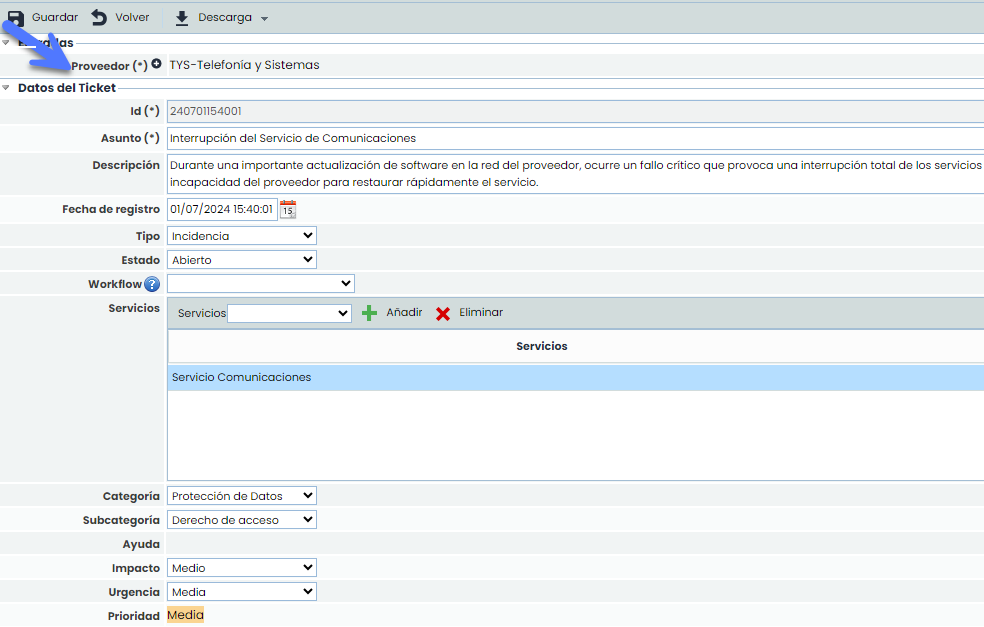Screen dimensions: 984x627
Task: Click the Volver back arrow icon
Action: 99,18
